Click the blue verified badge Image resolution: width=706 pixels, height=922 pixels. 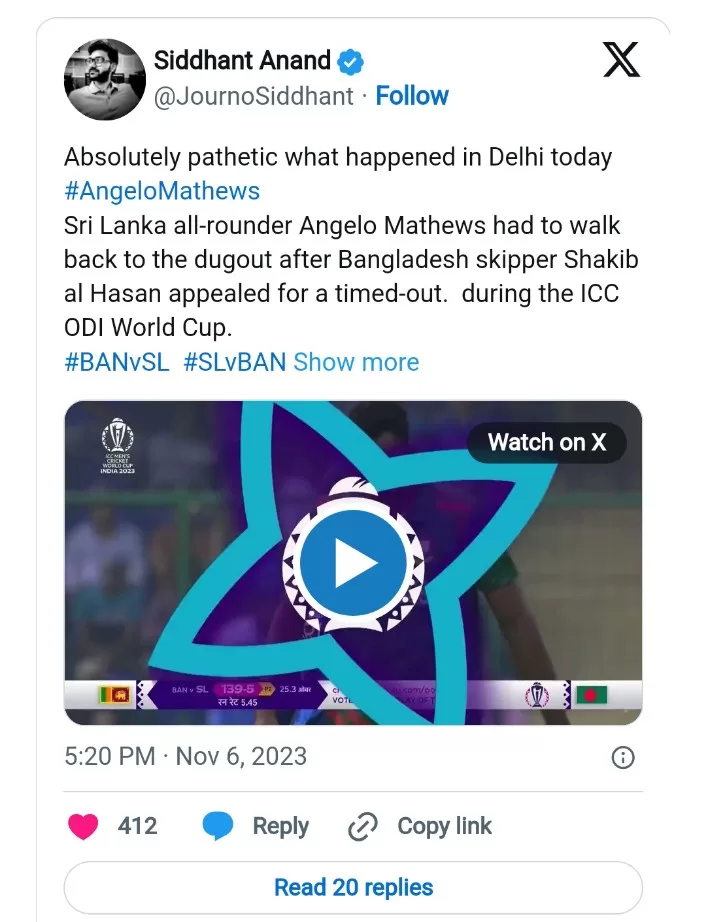[x=349, y=61]
